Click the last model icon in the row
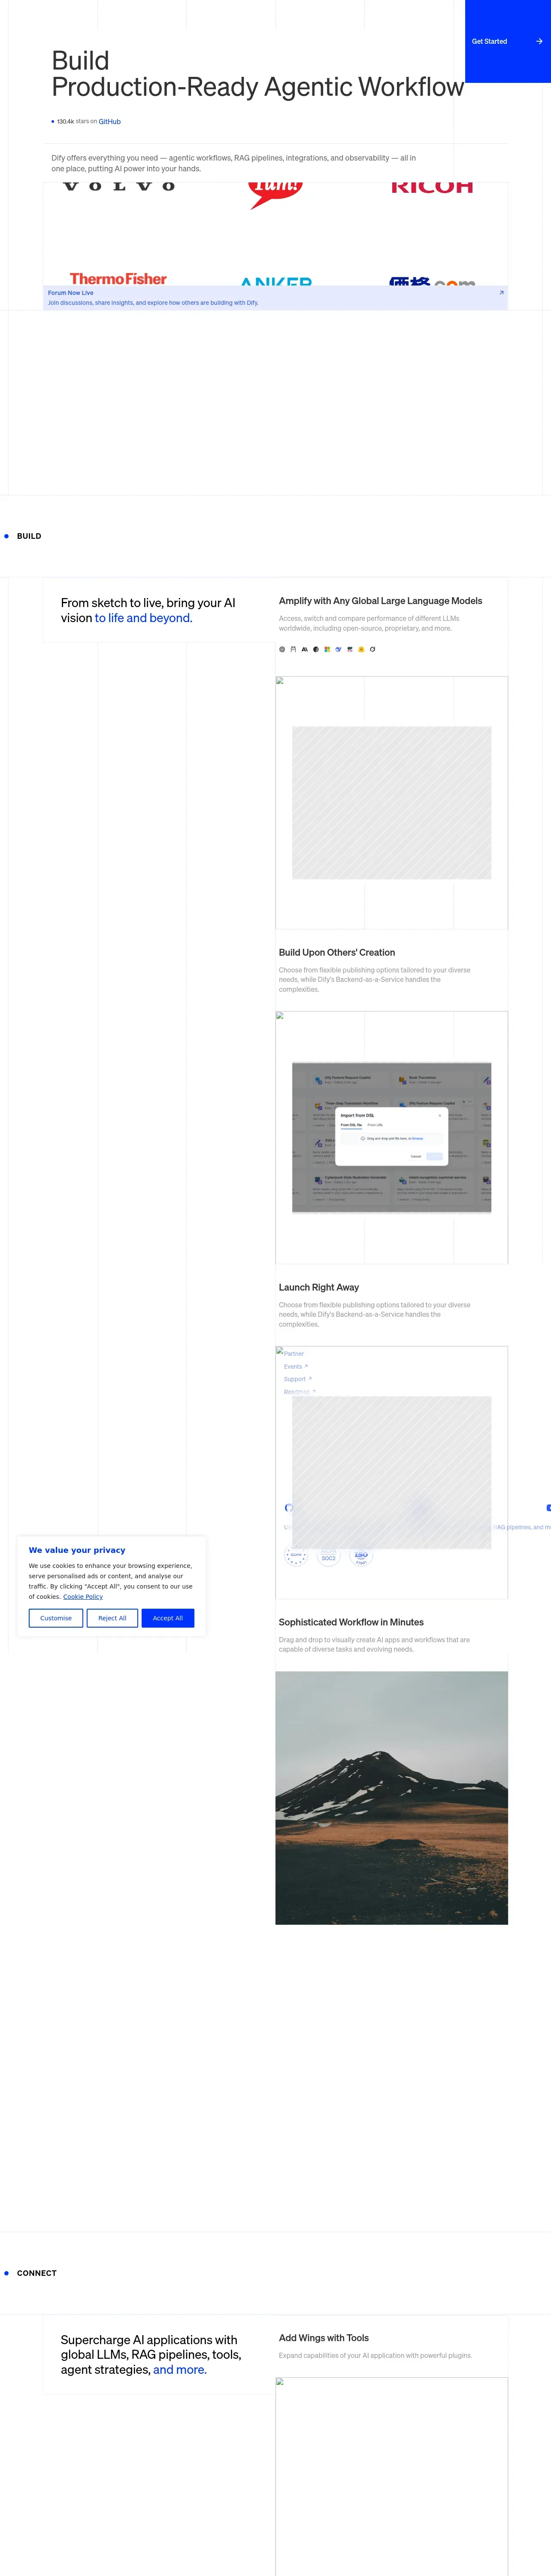Screen dimensions: 551x2576 (x=372, y=649)
